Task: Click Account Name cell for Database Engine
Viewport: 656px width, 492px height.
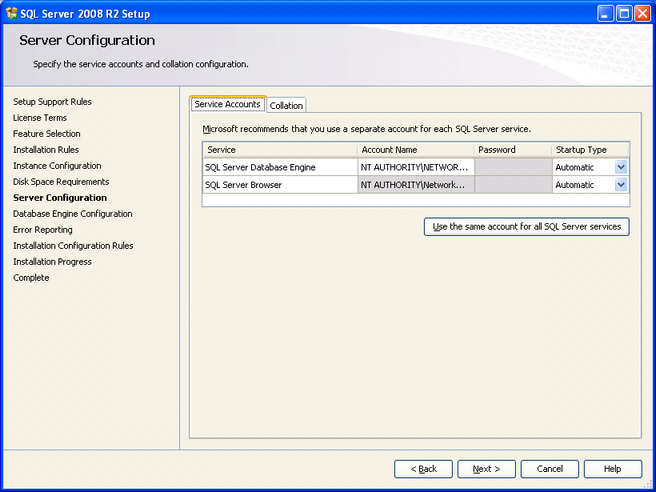Action: 415,168
